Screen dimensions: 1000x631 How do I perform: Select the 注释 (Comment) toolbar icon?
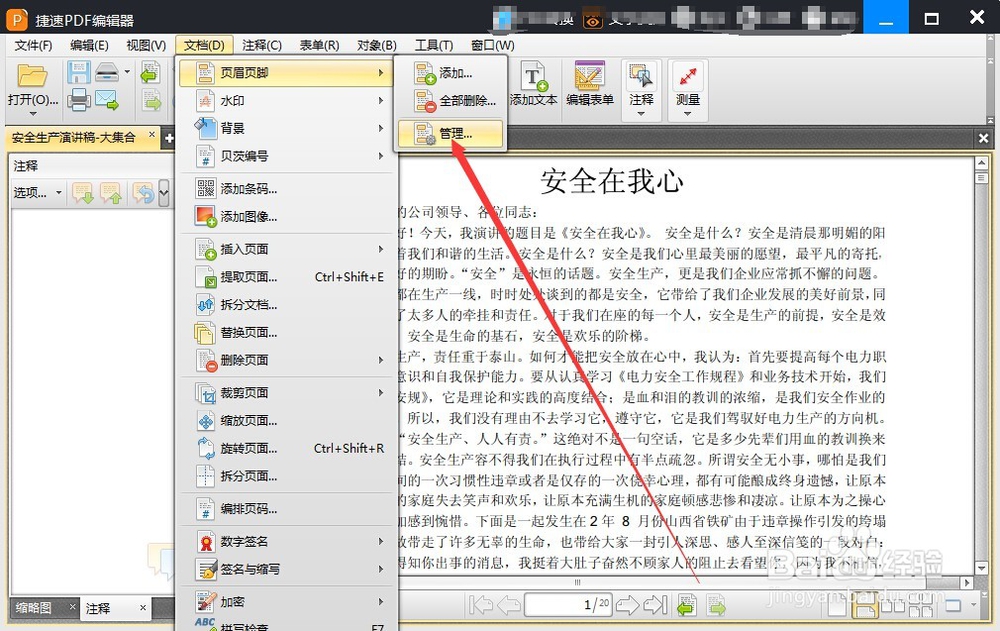click(640, 82)
